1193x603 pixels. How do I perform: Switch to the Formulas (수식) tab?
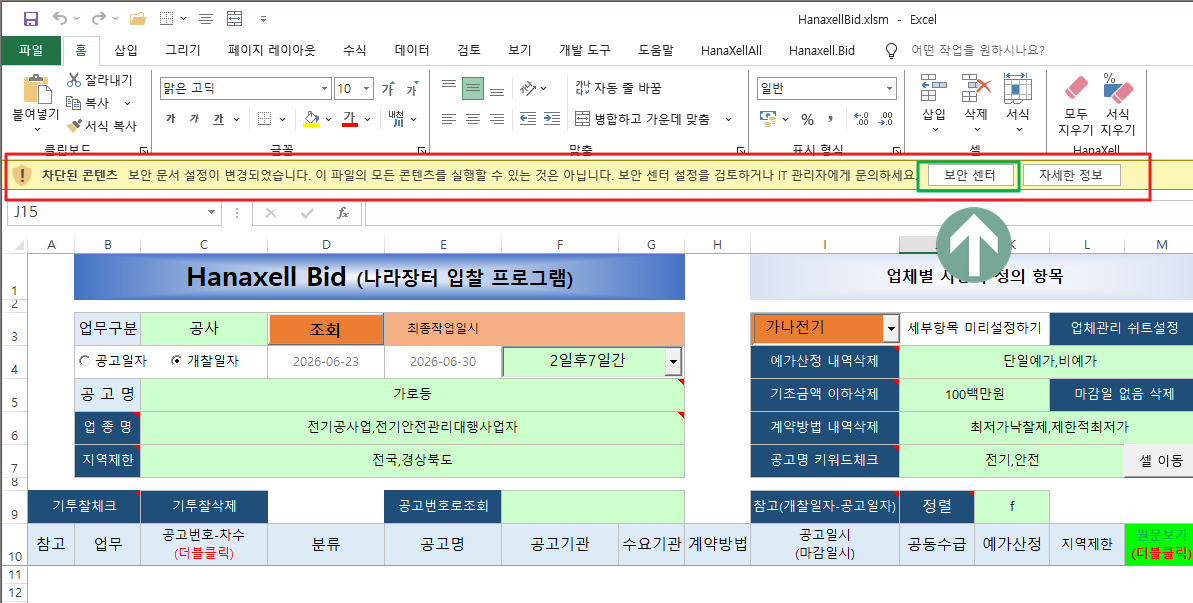(x=355, y=50)
